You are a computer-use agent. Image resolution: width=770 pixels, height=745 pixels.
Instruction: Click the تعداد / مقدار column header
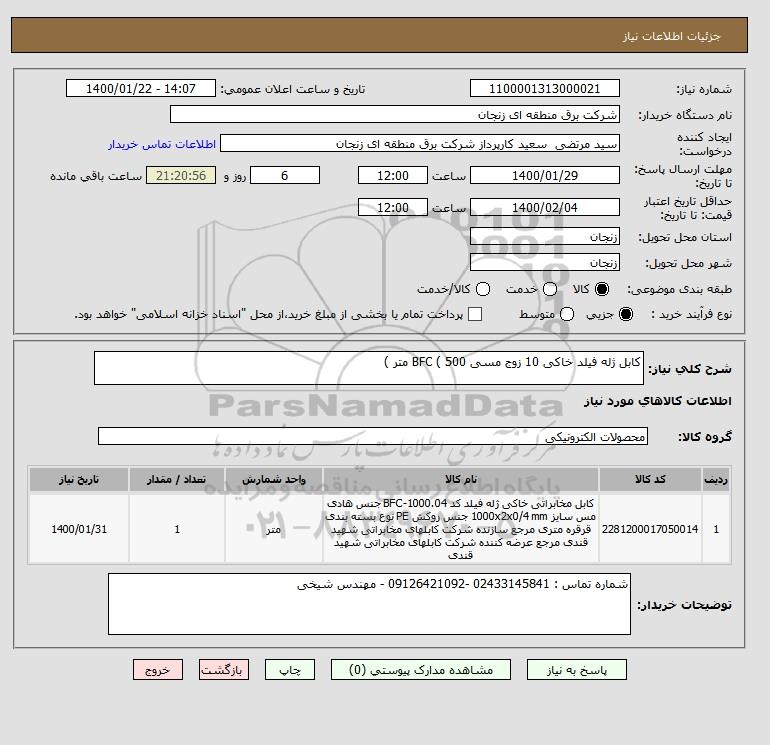[x=177, y=479]
